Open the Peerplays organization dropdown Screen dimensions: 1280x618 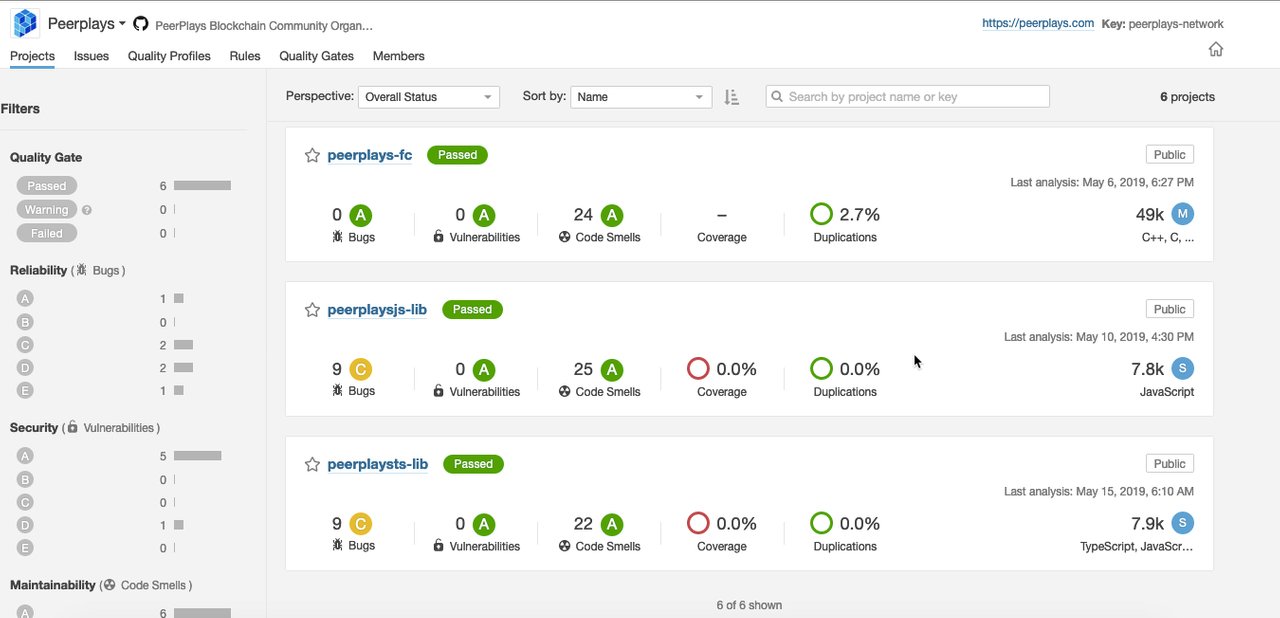coord(87,23)
